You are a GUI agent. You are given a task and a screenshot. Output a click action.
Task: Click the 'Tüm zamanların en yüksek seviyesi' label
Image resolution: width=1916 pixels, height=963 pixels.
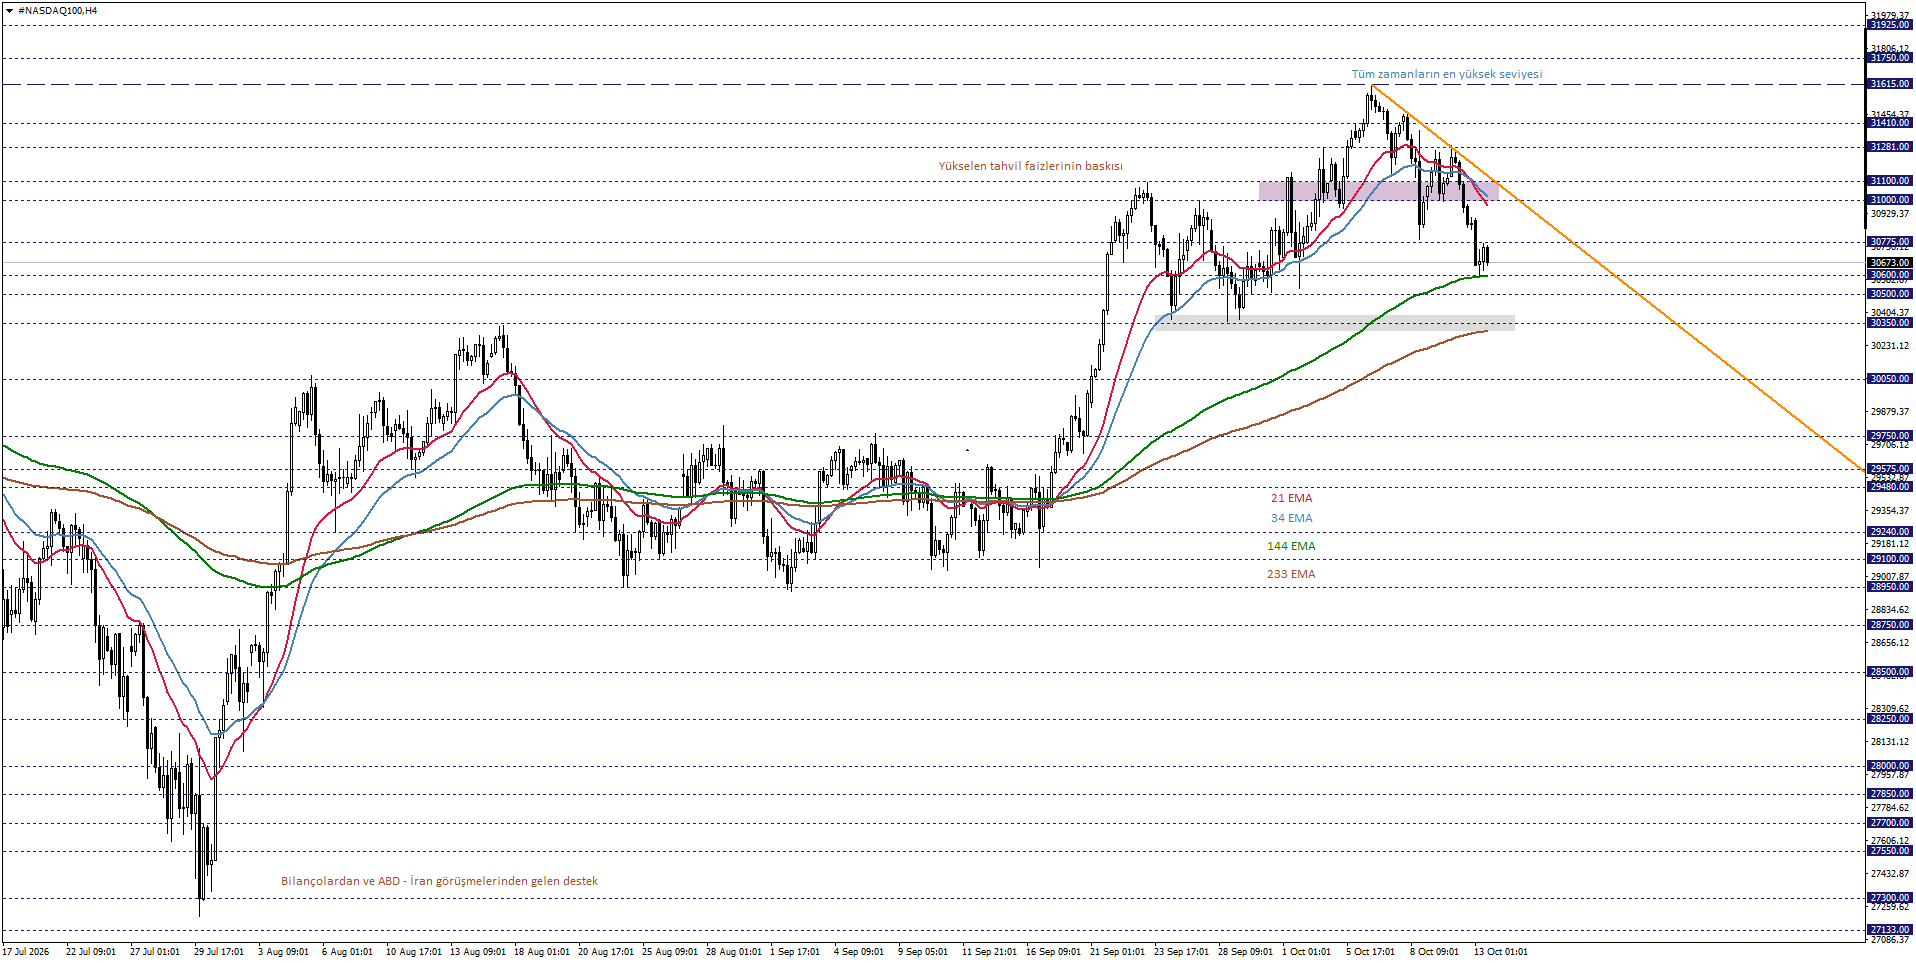pyautogui.click(x=1447, y=74)
